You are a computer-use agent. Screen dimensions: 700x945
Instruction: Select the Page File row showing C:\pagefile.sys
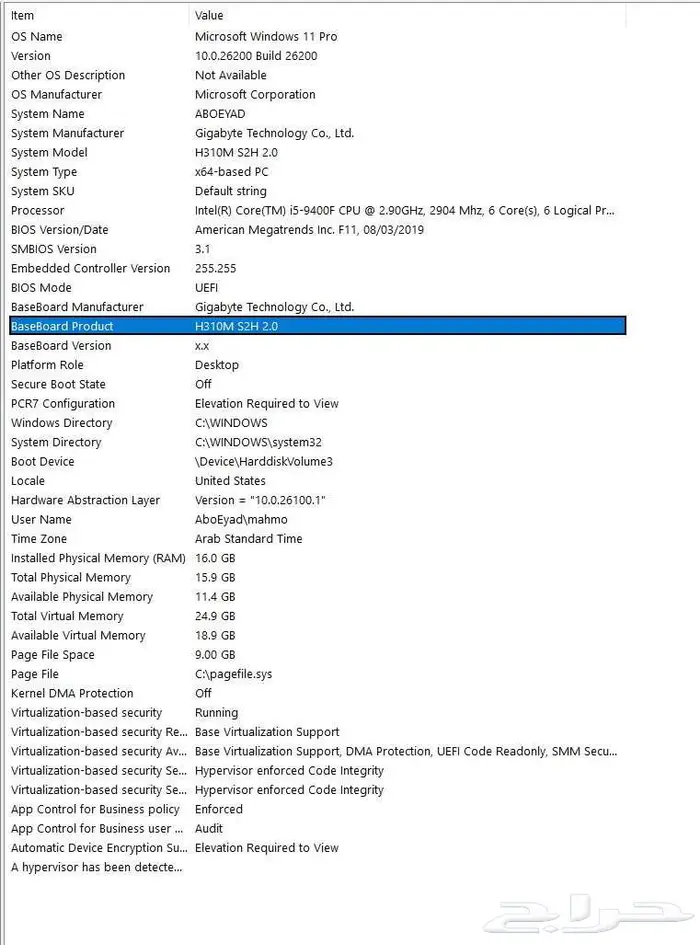[x=318, y=674]
